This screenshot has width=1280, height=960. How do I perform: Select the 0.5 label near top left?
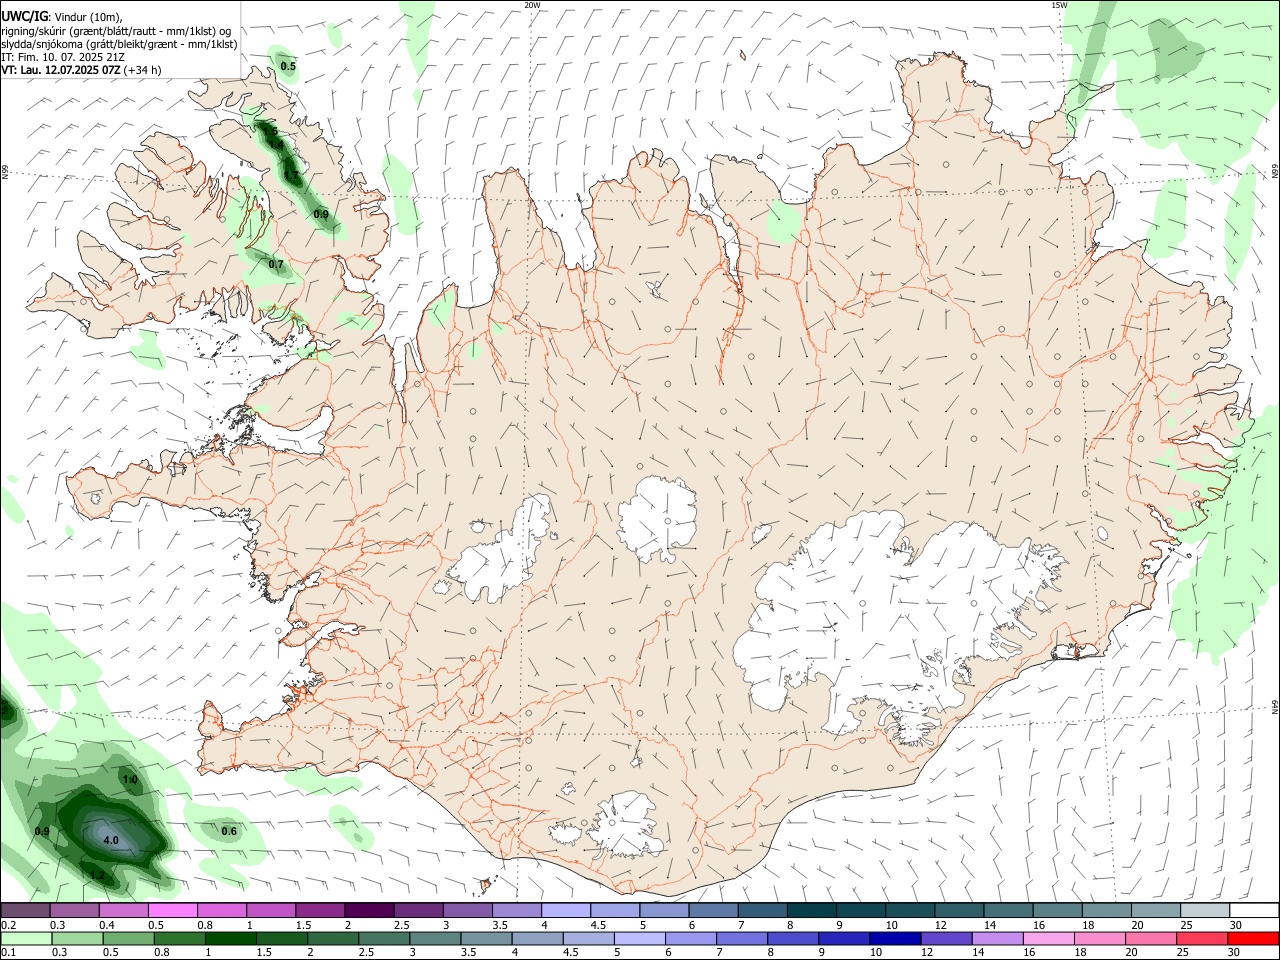pyautogui.click(x=288, y=66)
